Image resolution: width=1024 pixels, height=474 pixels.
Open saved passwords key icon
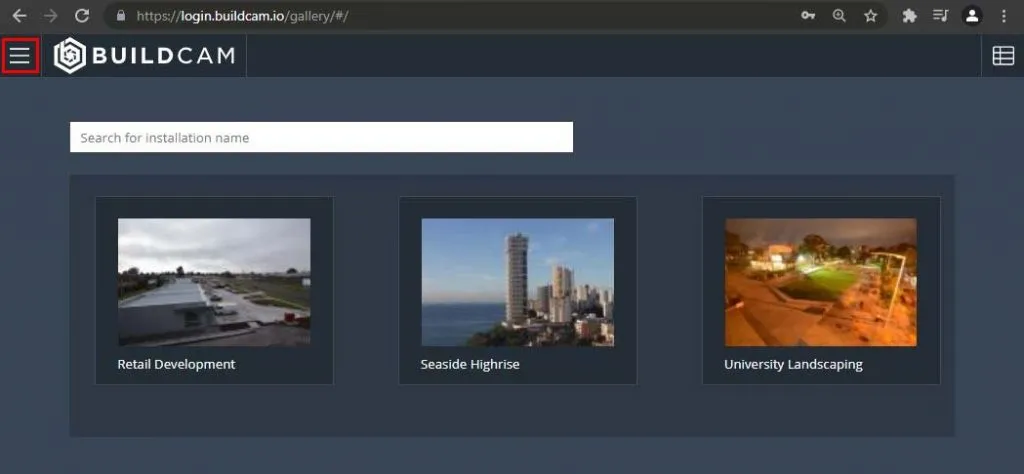click(x=808, y=16)
